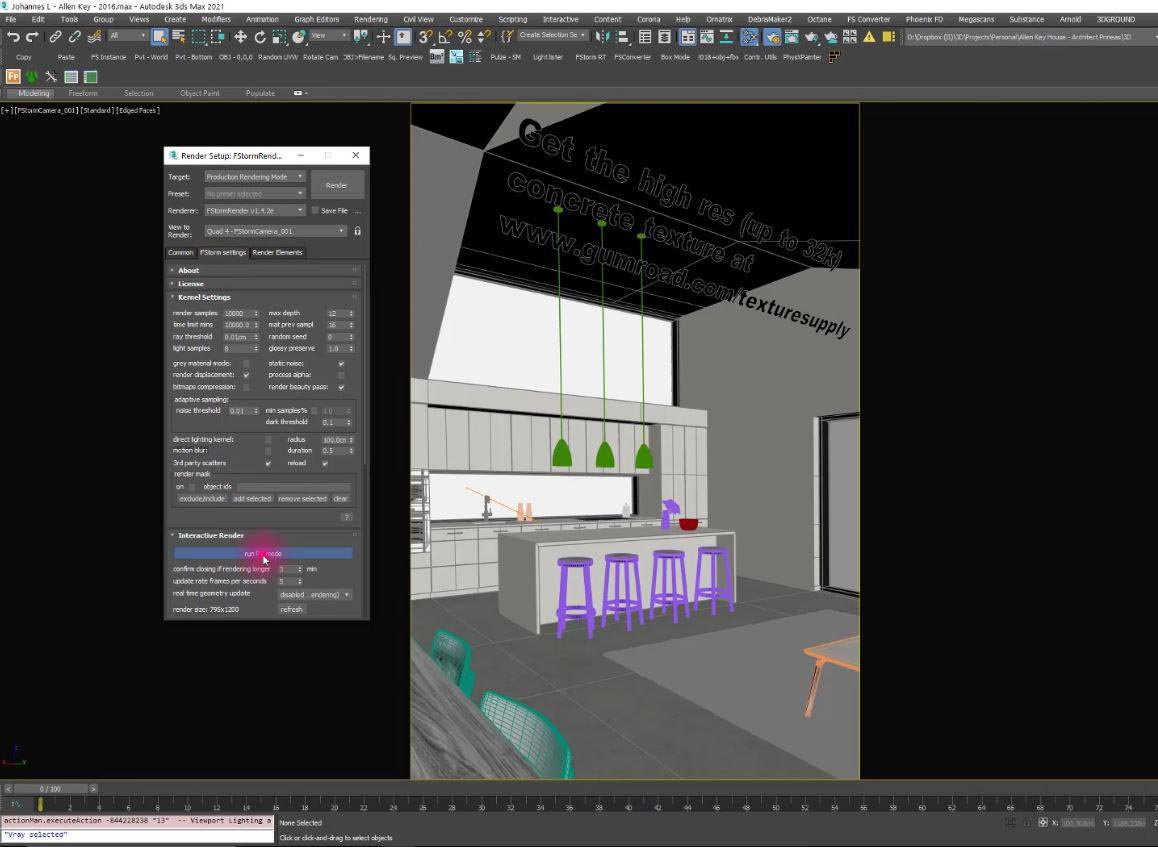Select the Move transform tool
Image resolution: width=1158 pixels, height=847 pixels.
pos(240,37)
